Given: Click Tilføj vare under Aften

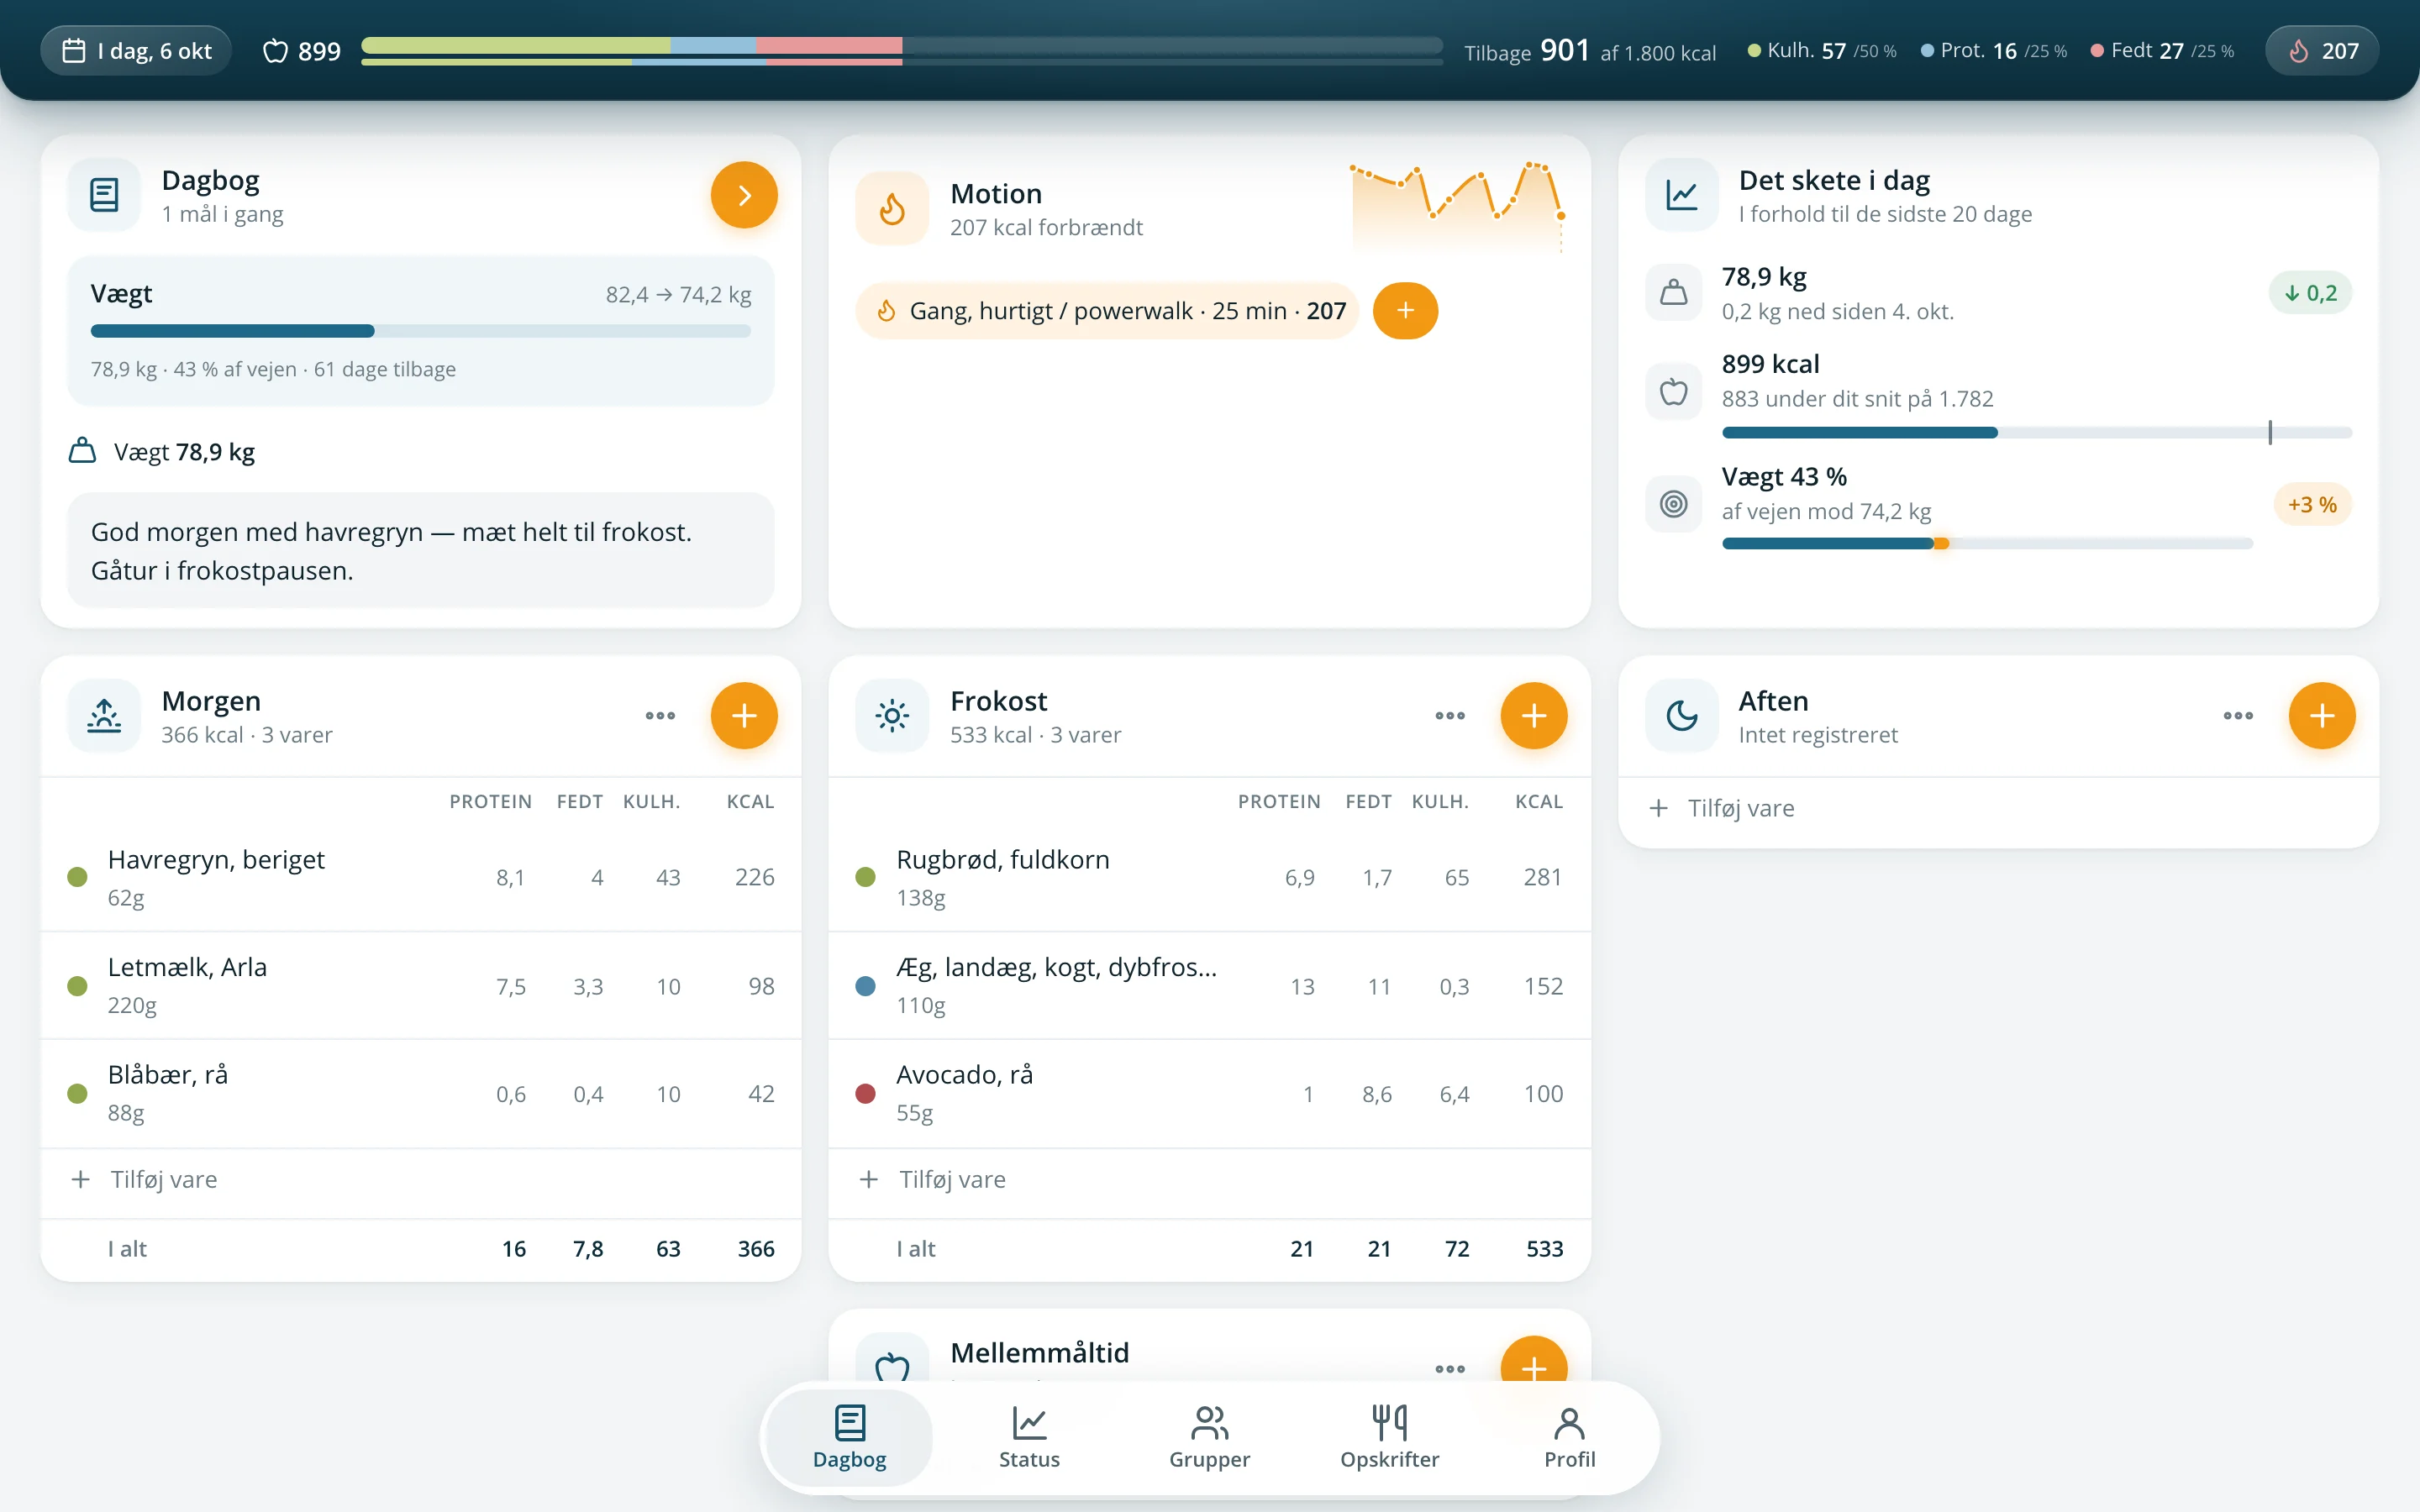Looking at the screenshot, I should tap(1998, 808).
